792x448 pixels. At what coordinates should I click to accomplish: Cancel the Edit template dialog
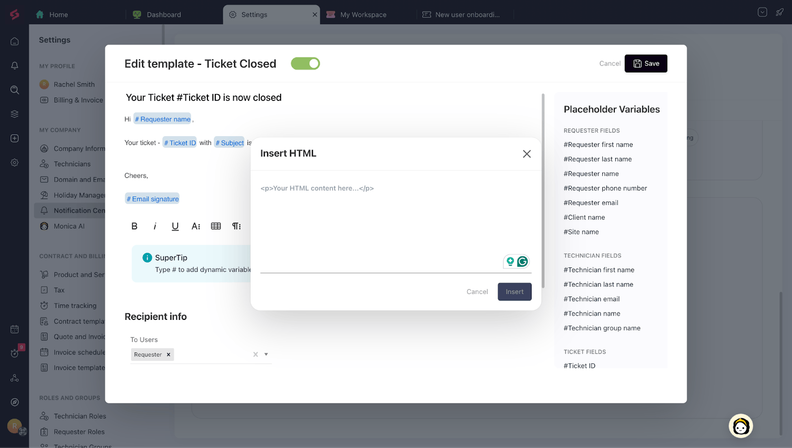click(x=610, y=64)
